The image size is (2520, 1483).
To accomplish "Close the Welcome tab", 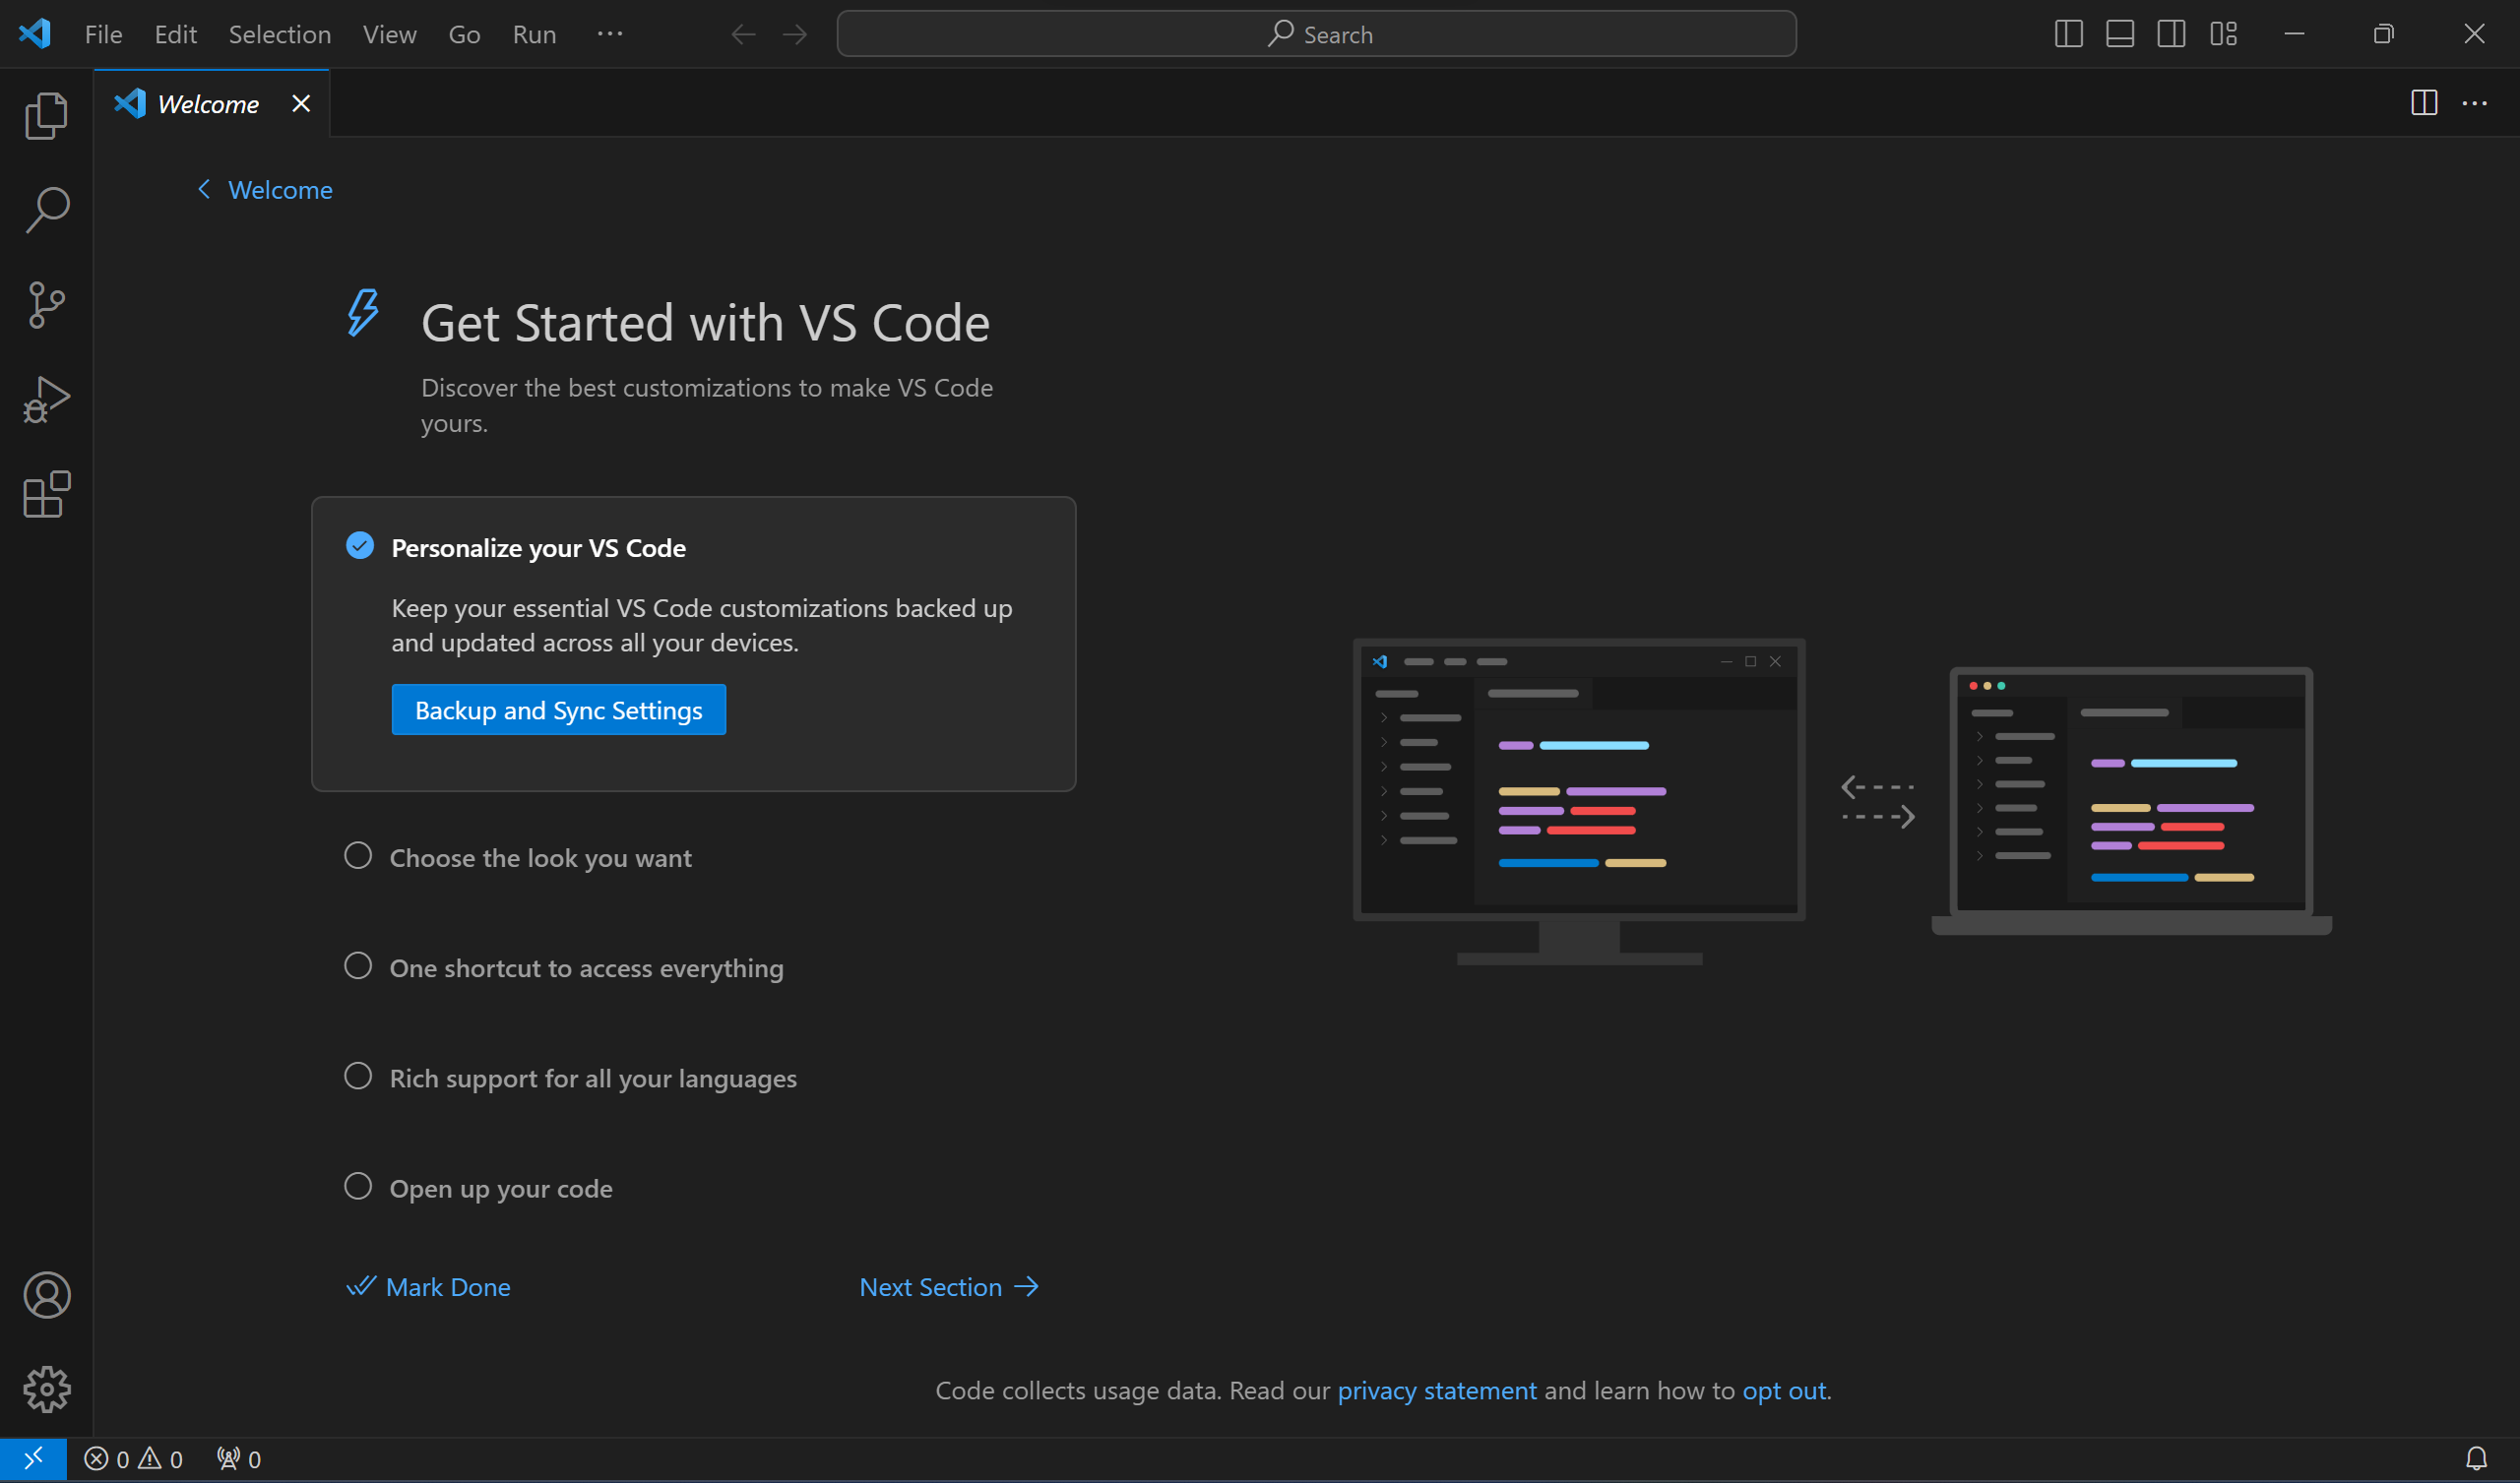I will [x=301, y=104].
